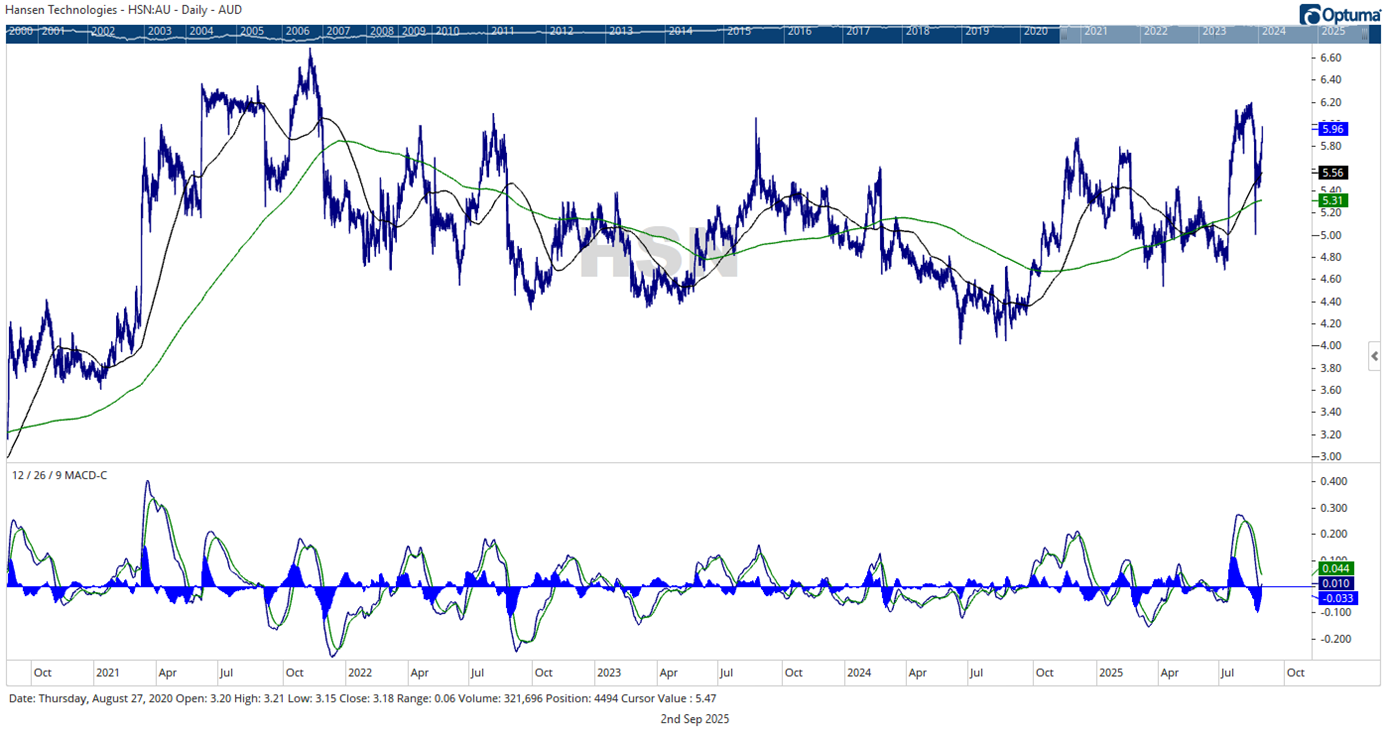Click the green 5.31 moving average marker
1387x738 pixels.
1331,200
